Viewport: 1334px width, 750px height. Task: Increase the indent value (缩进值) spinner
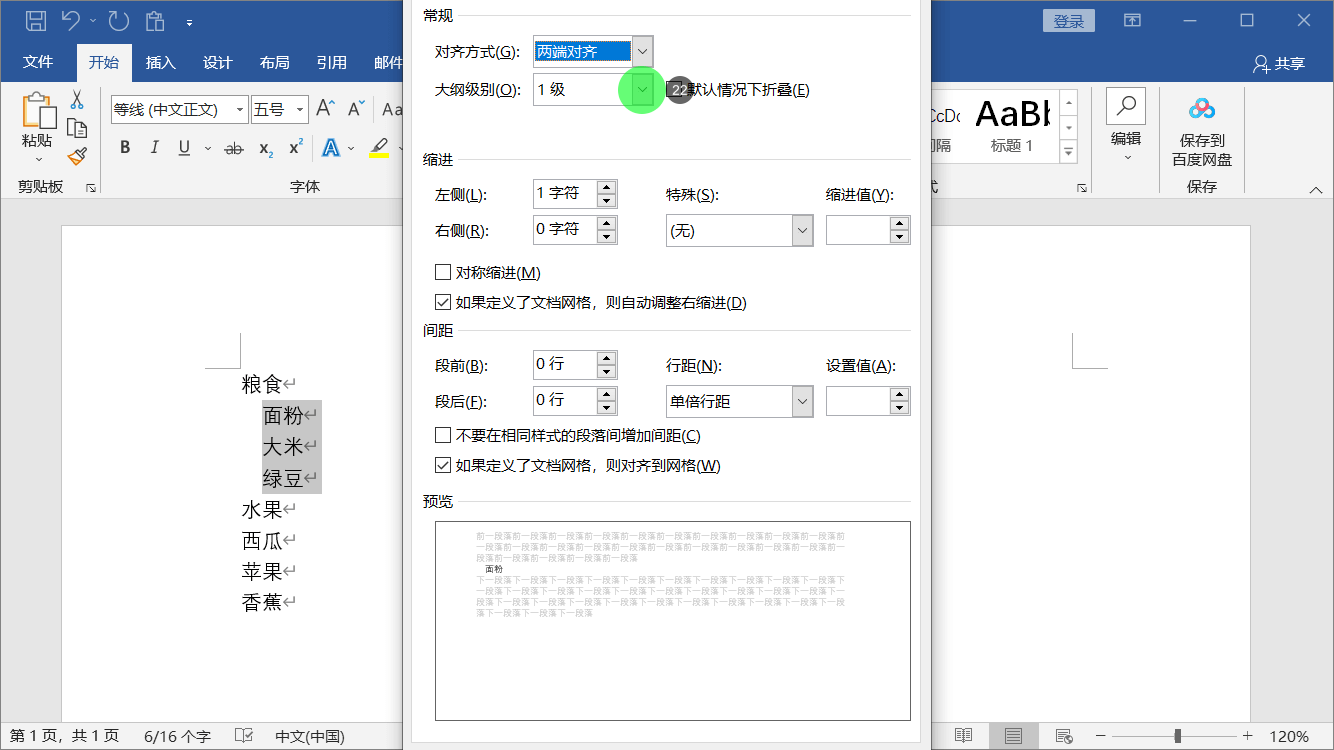click(900, 223)
